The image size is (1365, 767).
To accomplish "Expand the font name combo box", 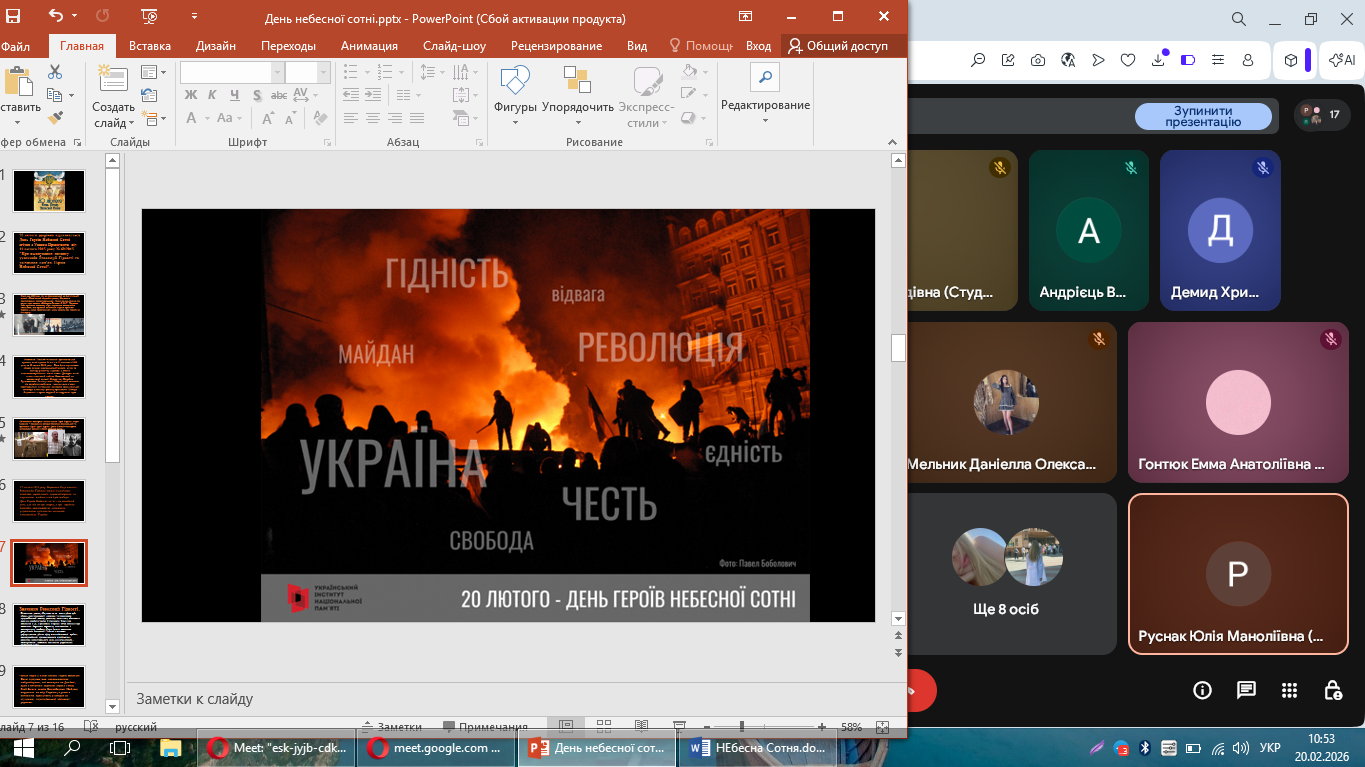I will click(277, 72).
